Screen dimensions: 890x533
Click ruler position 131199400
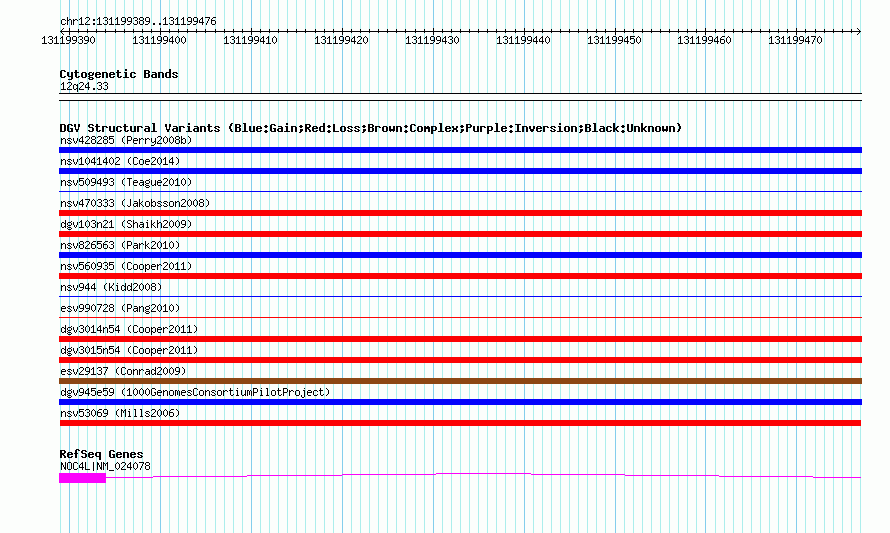tap(159, 40)
